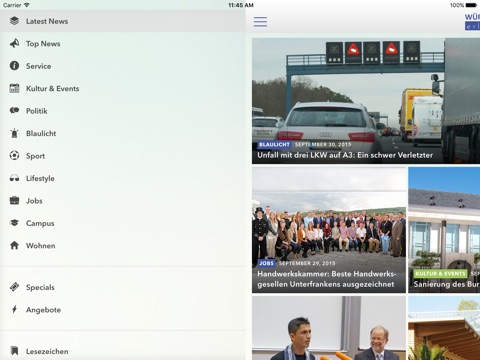Image resolution: width=480 pixels, height=360 pixels.
Task: Click headline Handwerkskammer: Beste Handwerksgesellen
Action: (327, 279)
